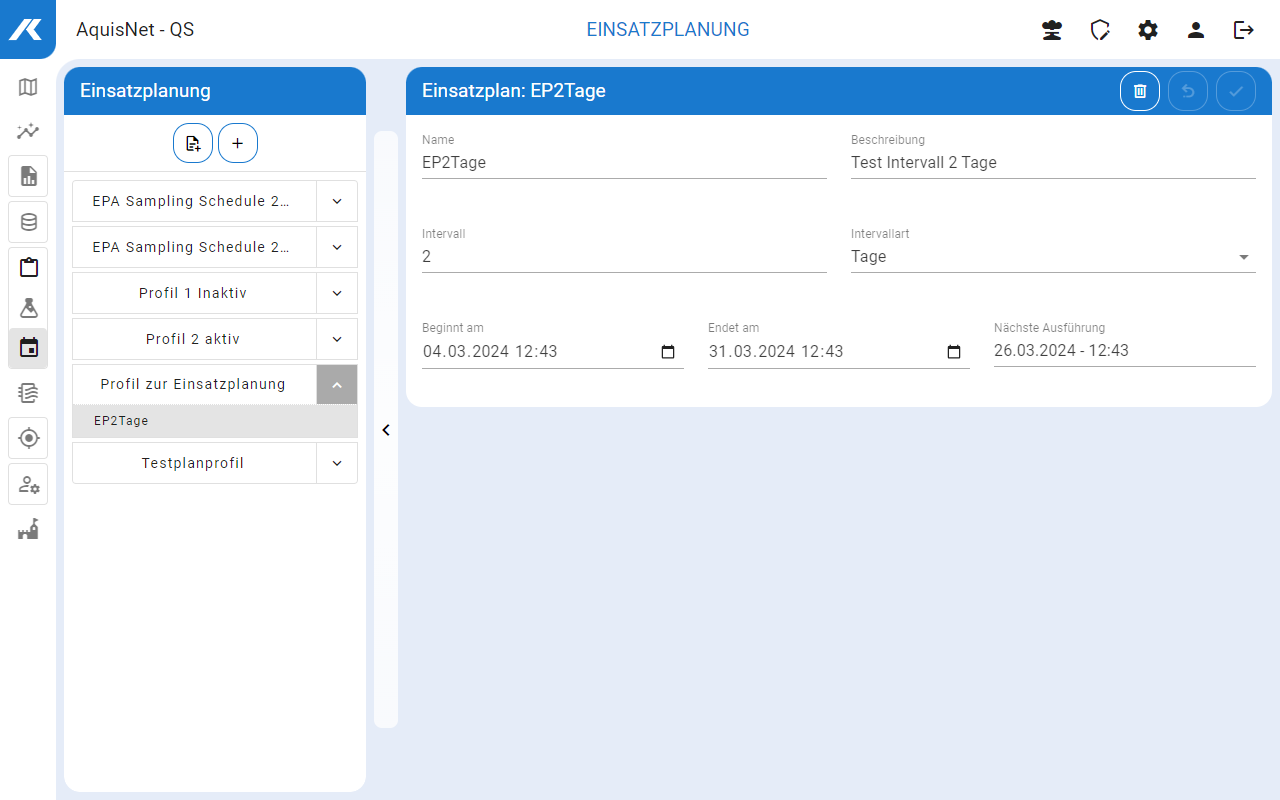Click the Beschreibung text field
This screenshot has width=1280, height=800.
(x=1052, y=163)
